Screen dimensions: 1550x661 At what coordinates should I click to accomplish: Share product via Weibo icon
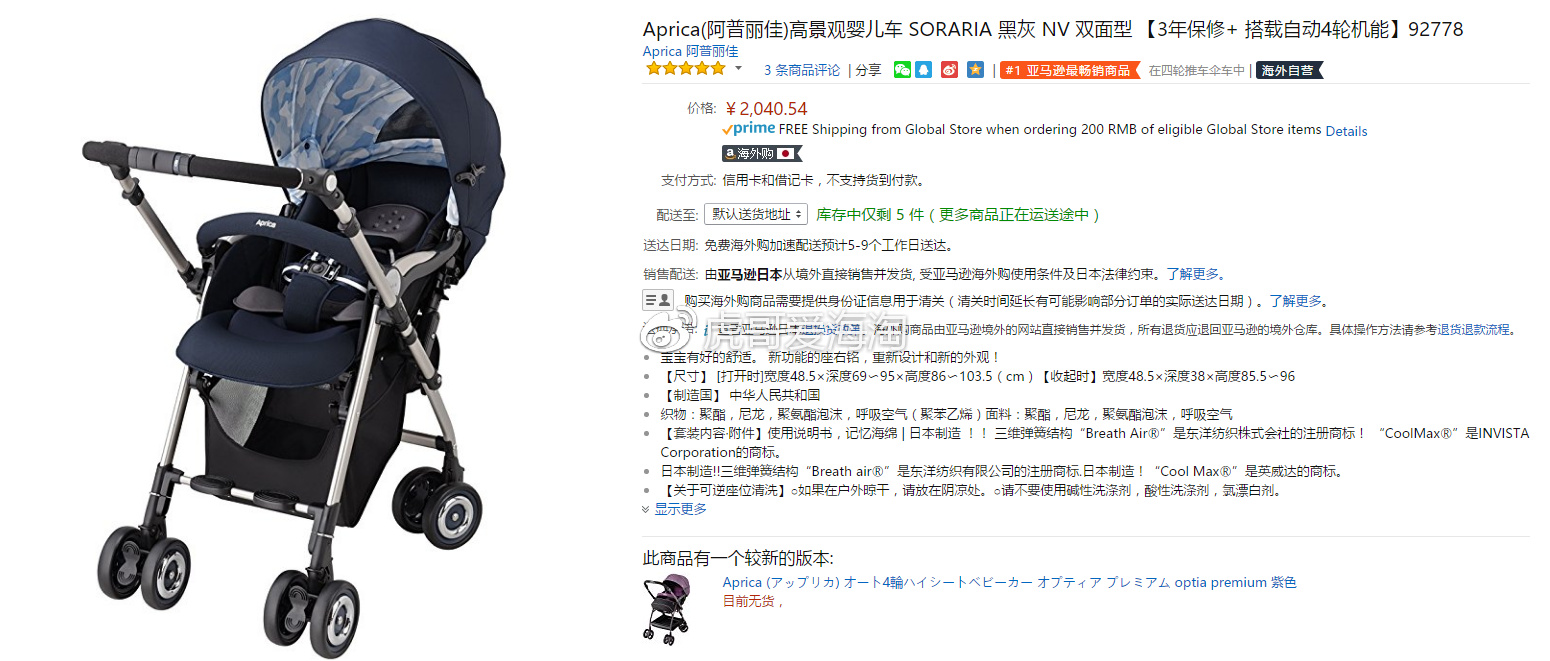pos(950,70)
